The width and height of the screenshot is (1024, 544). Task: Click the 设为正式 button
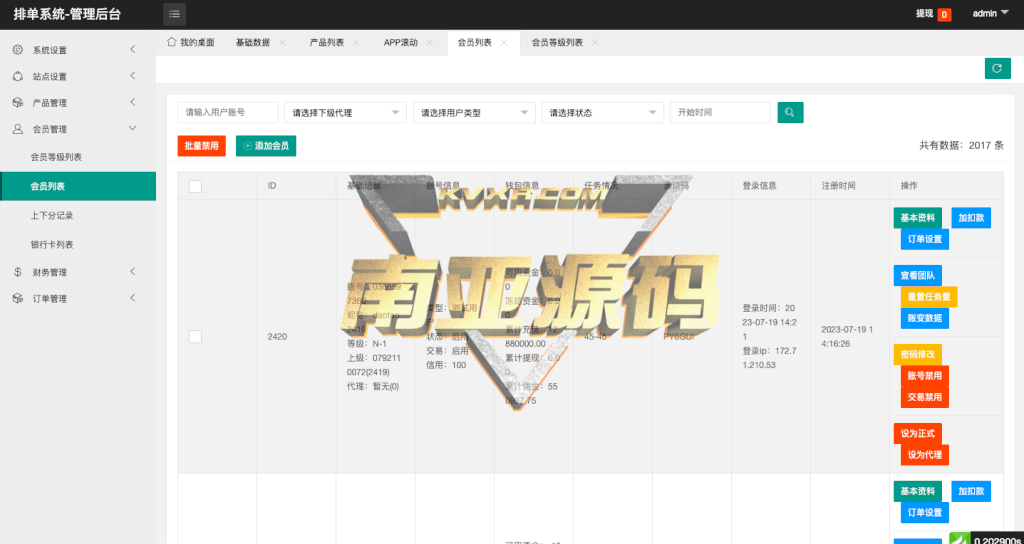918,434
